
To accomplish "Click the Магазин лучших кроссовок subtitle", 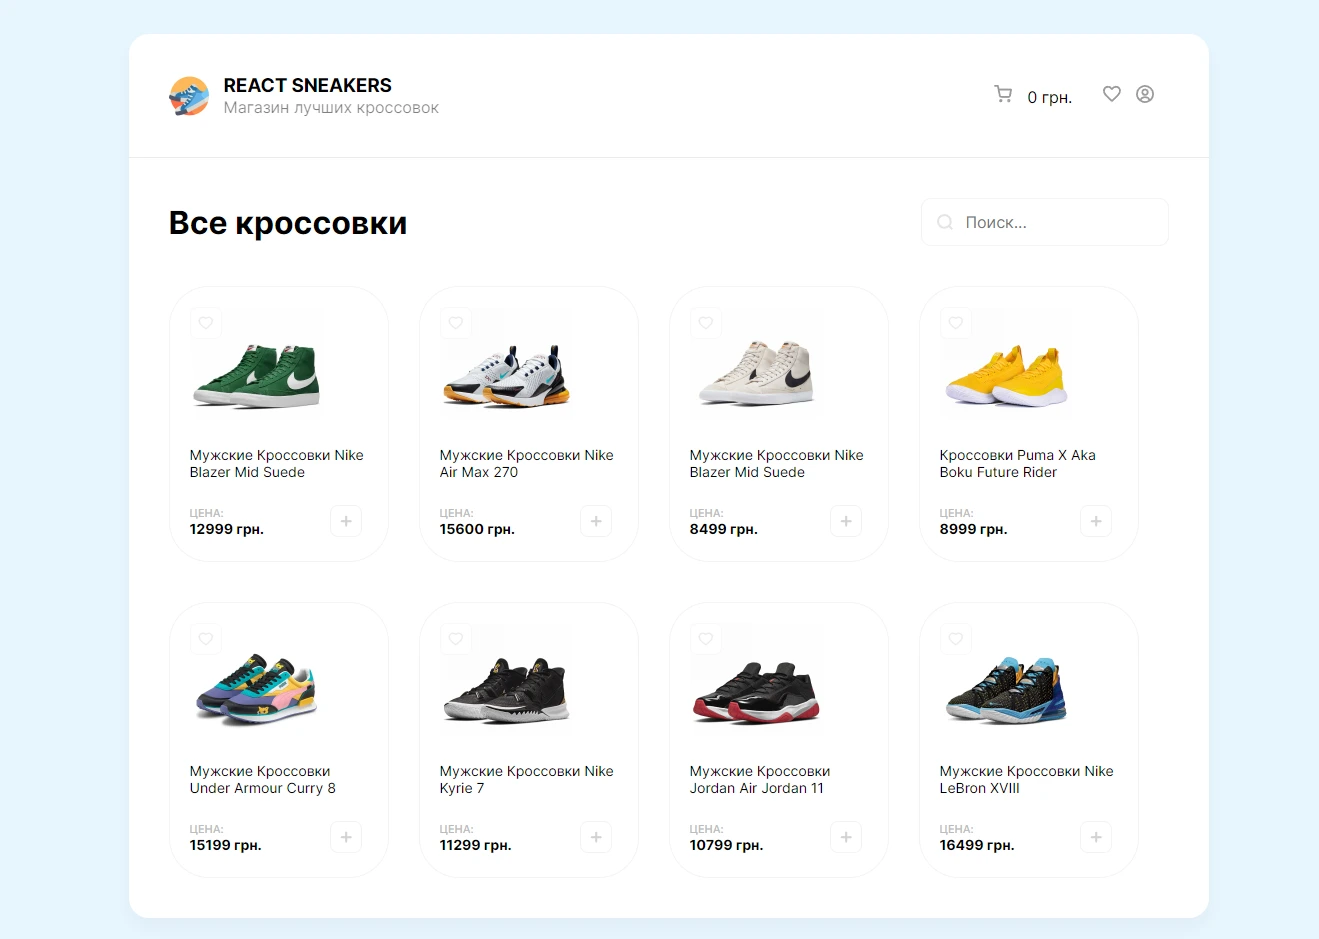I will tap(331, 108).
